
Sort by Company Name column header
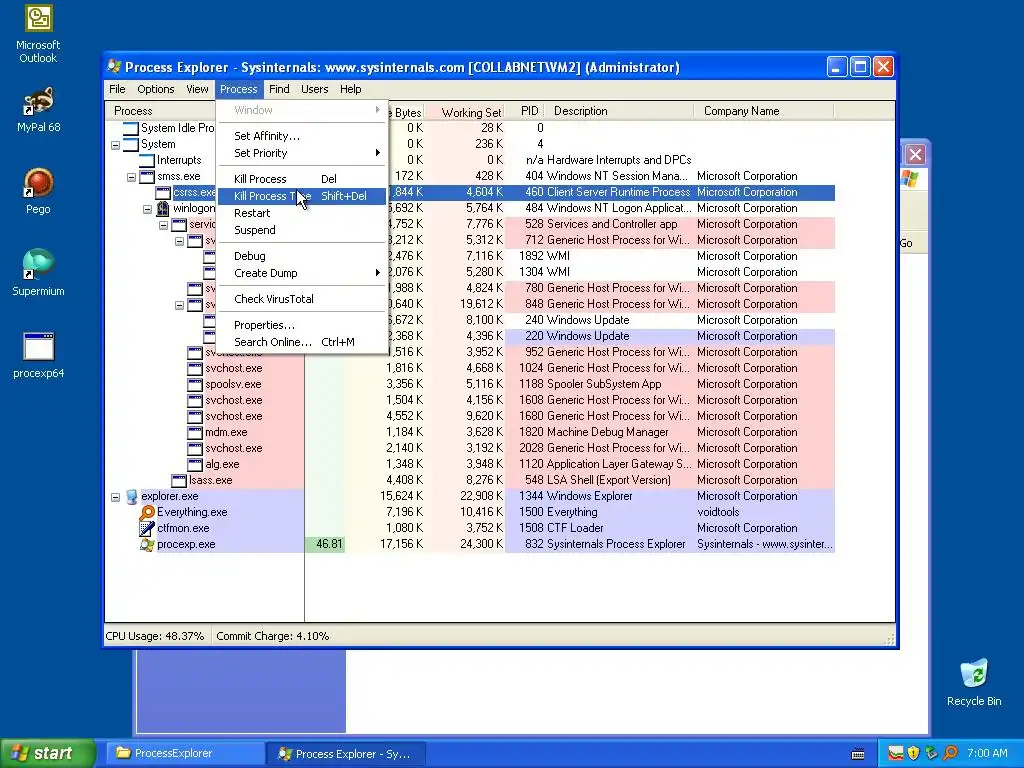point(763,111)
